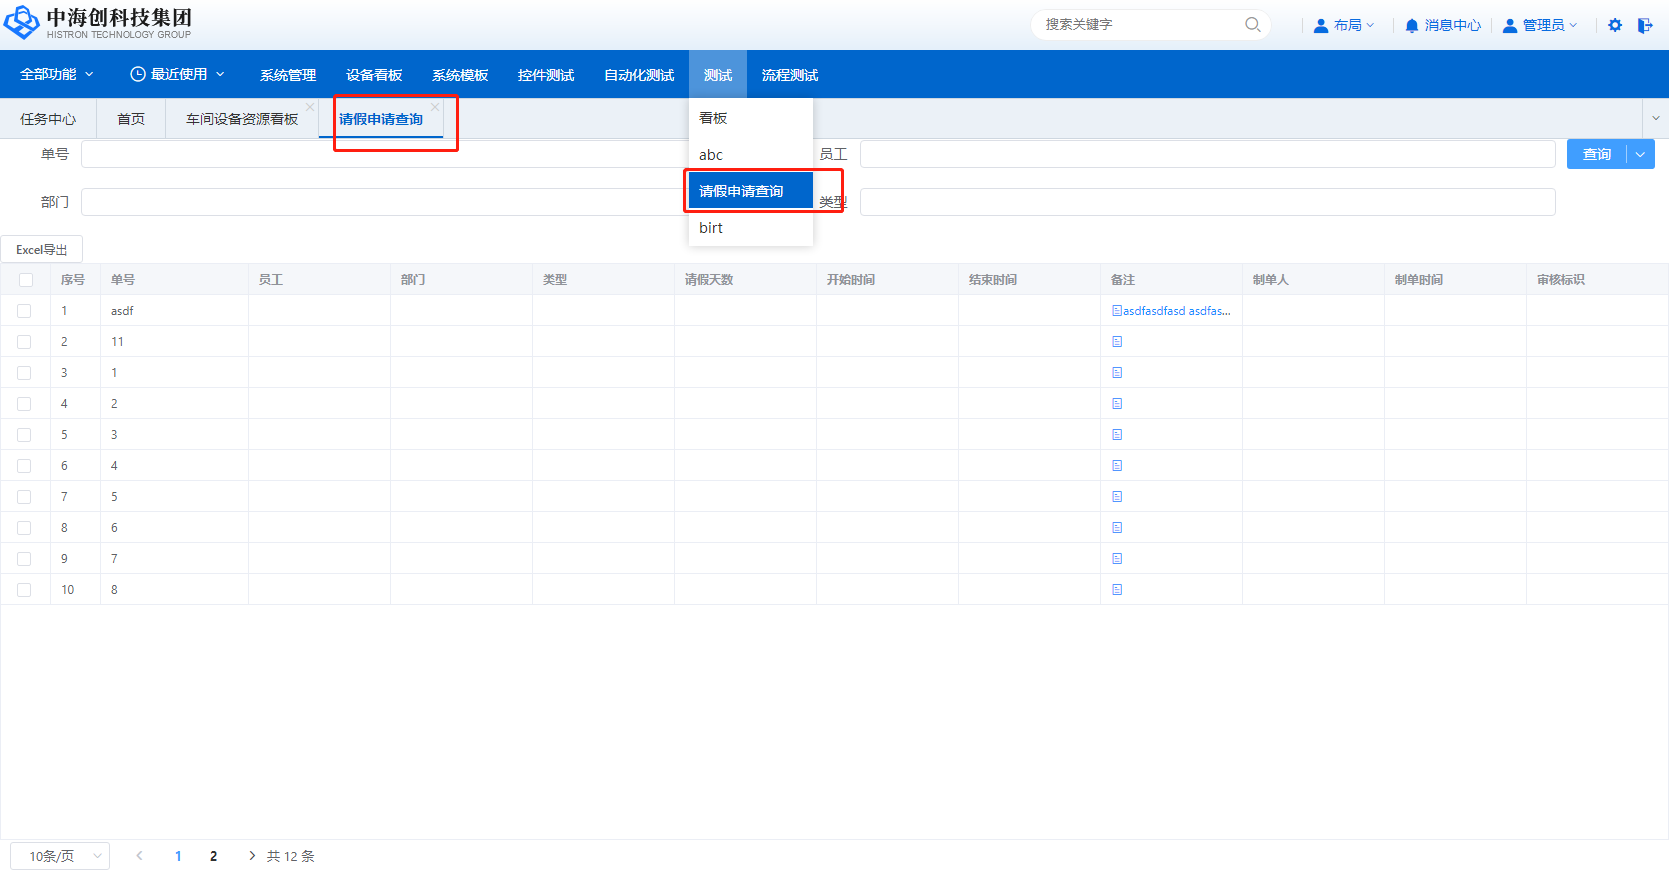Close the 请假申请查询 tab
Image resolution: width=1669 pixels, height=872 pixels.
point(435,107)
